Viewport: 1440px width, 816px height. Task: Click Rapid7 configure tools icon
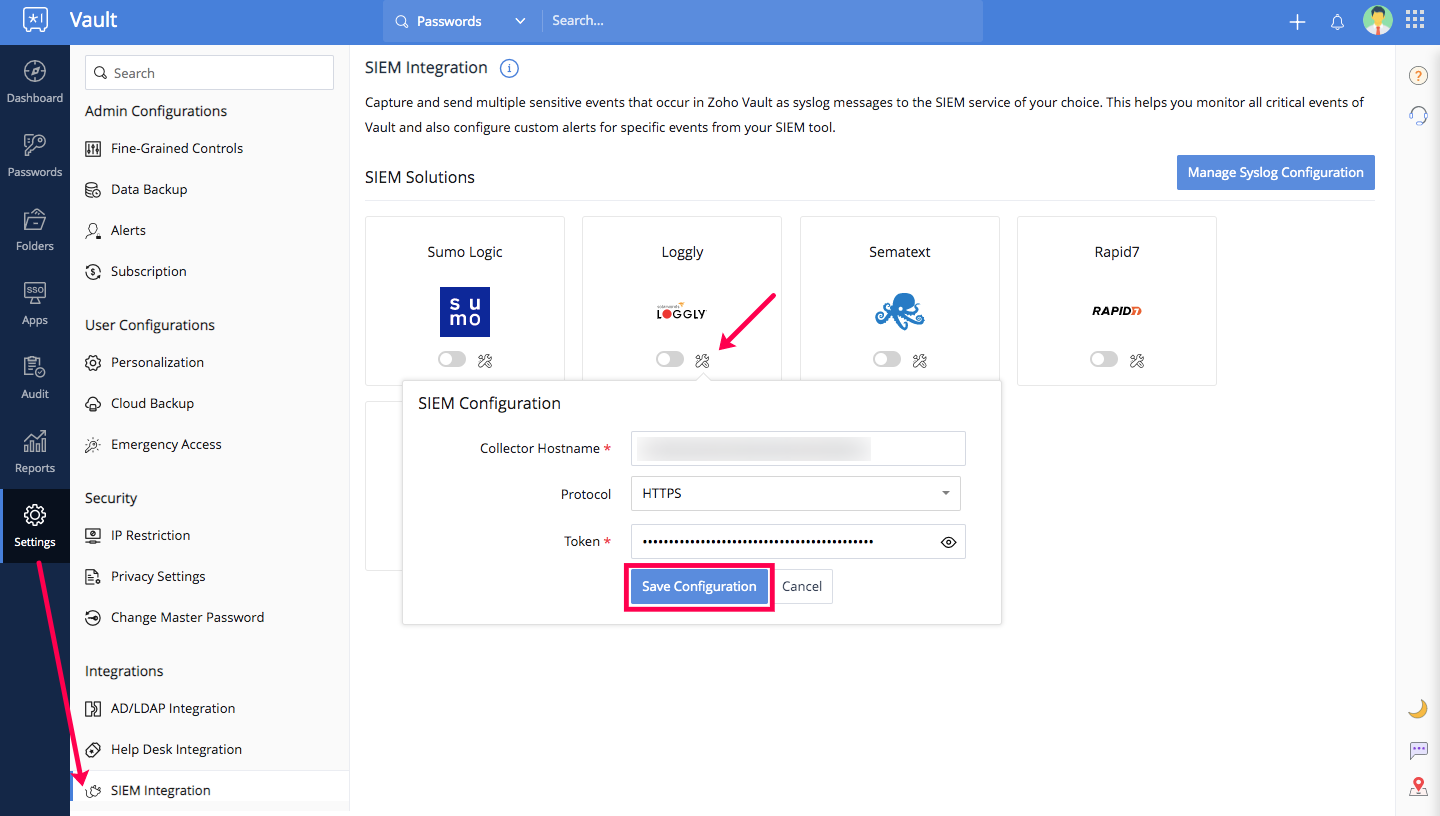coord(1137,360)
